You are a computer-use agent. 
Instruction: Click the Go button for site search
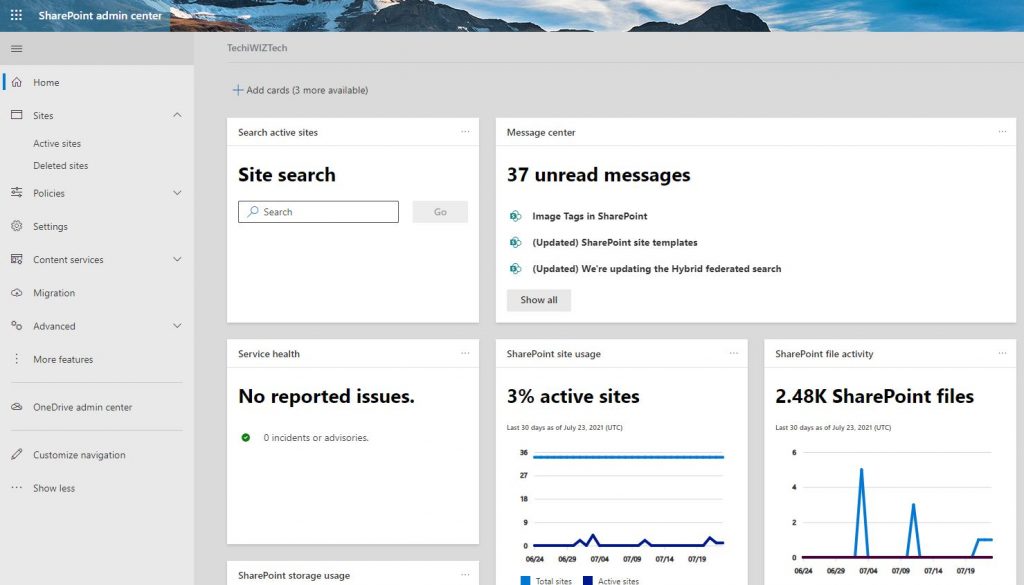(x=440, y=212)
